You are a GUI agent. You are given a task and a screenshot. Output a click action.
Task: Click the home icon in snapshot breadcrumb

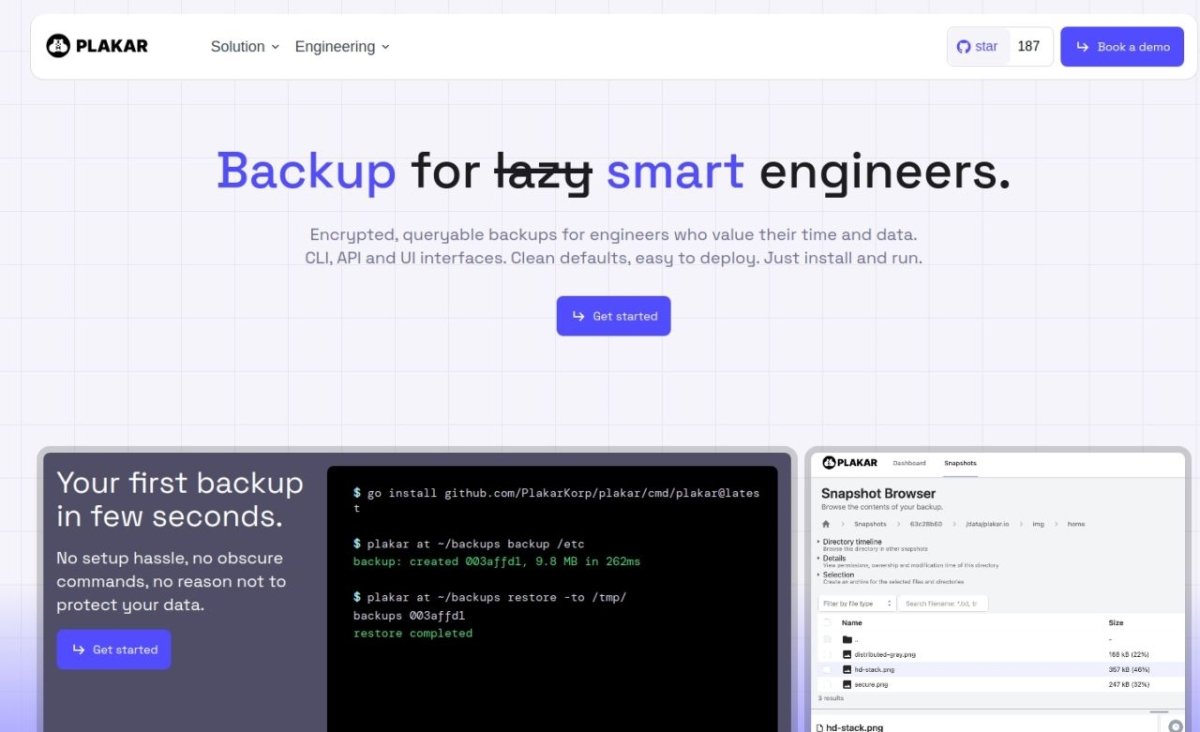[x=826, y=523]
